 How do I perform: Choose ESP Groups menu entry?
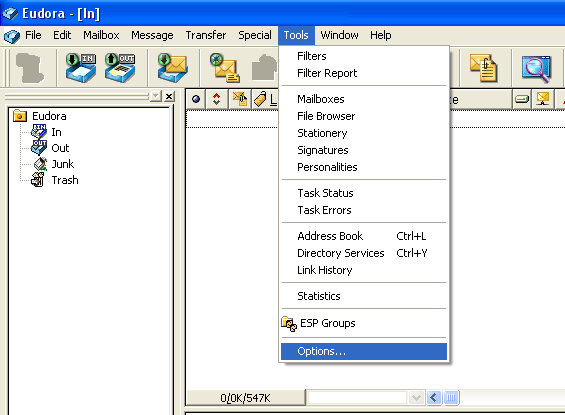pos(364,323)
